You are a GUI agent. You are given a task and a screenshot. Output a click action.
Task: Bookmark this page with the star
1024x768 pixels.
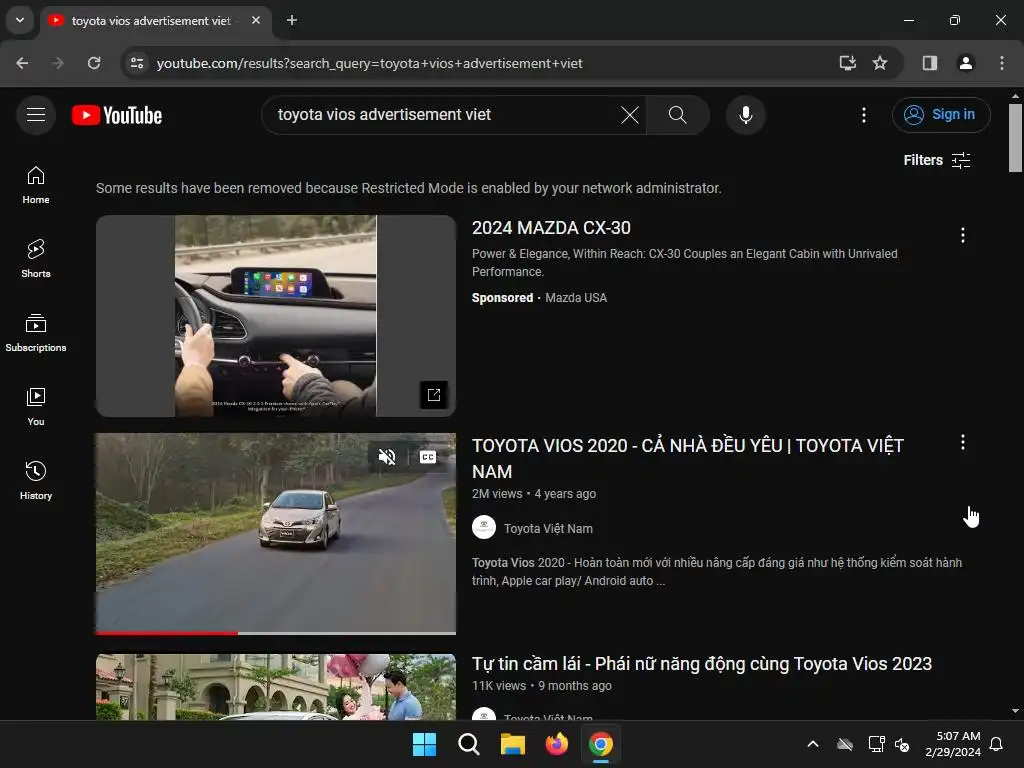[880, 63]
